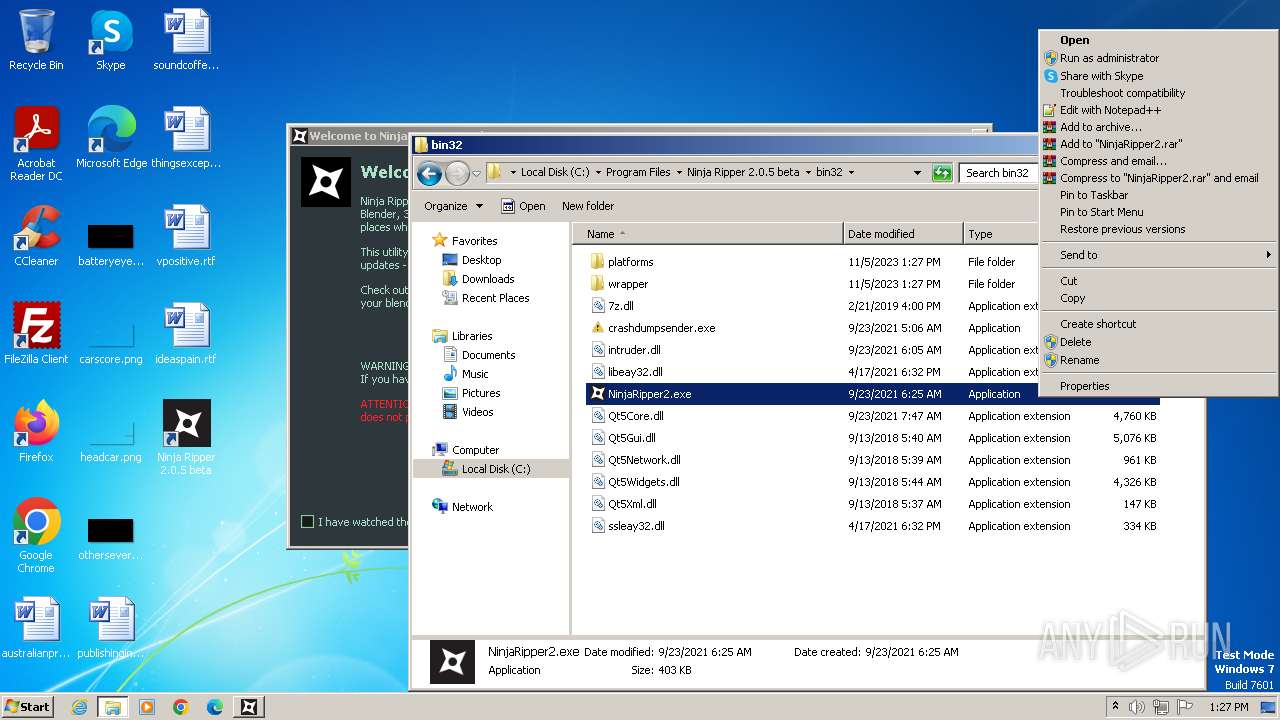
Task: Select Pin to Taskbar in context menu
Action: 1158,195
